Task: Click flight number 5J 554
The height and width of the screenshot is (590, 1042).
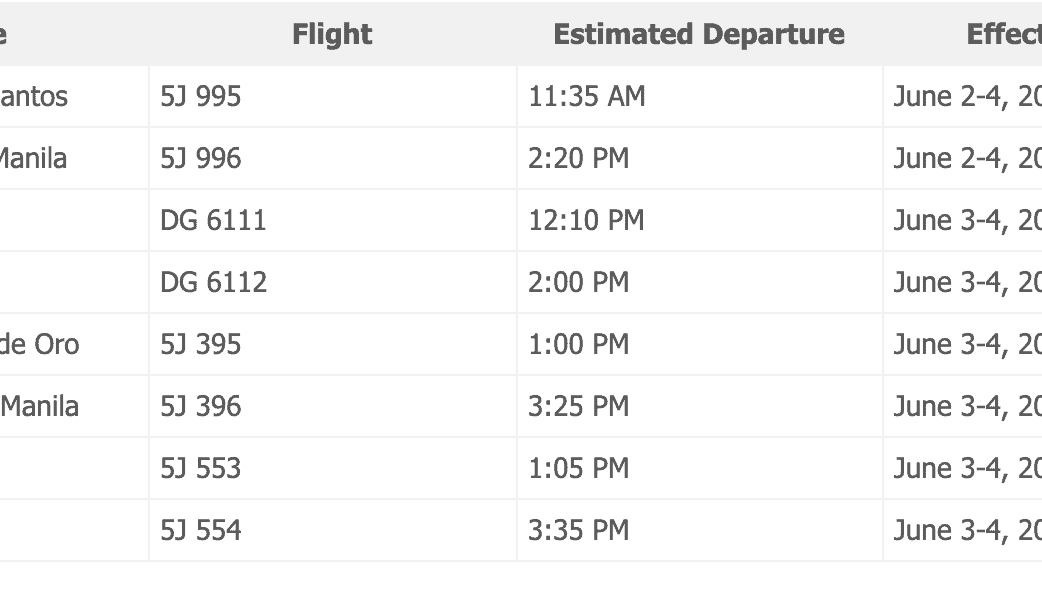Action: pos(201,531)
